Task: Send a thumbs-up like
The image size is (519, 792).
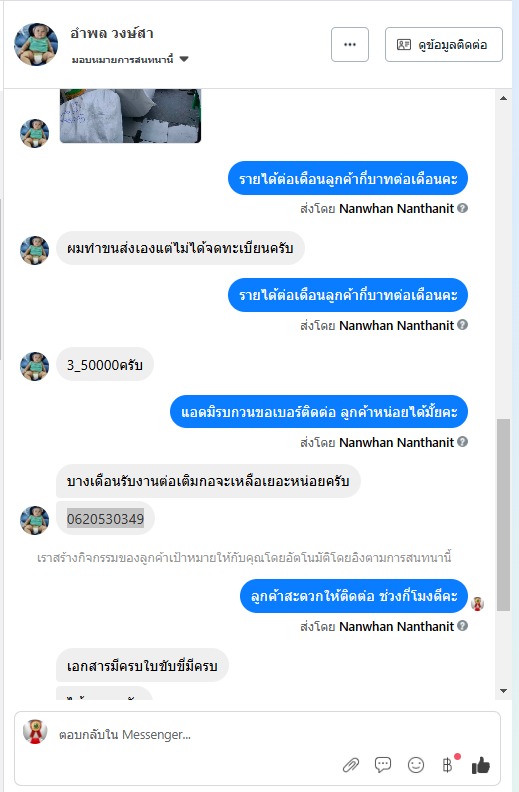Action: [481, 765]
